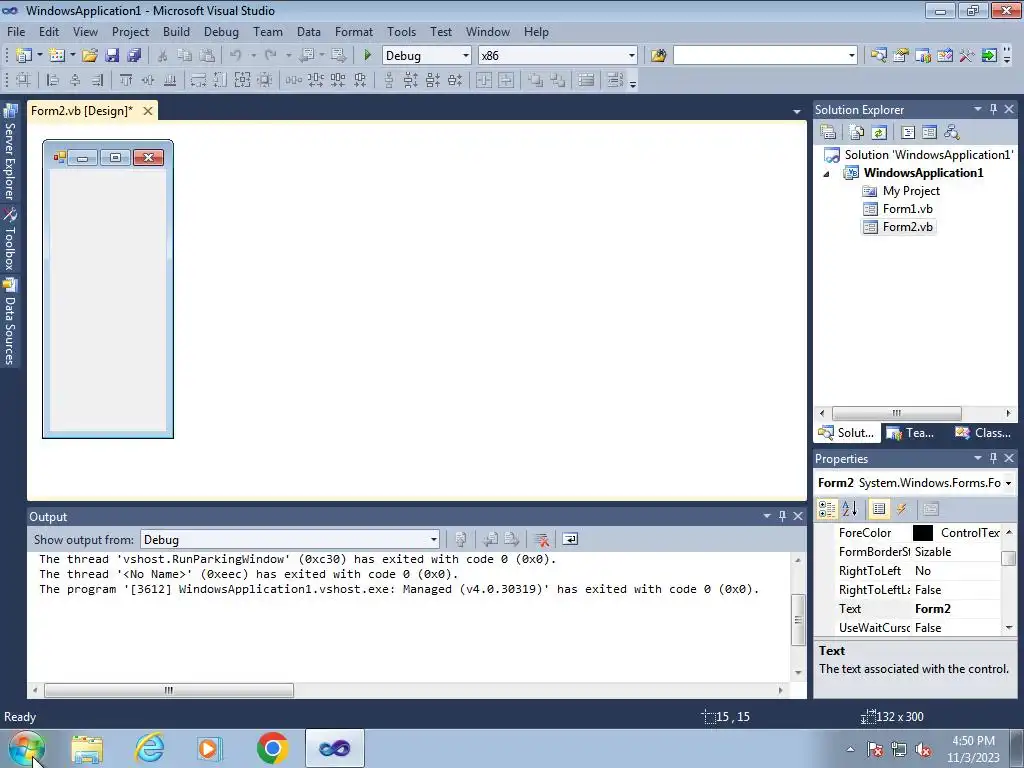
Task: Open the Properties Window toolbar icon
Action: coord(901,56)
